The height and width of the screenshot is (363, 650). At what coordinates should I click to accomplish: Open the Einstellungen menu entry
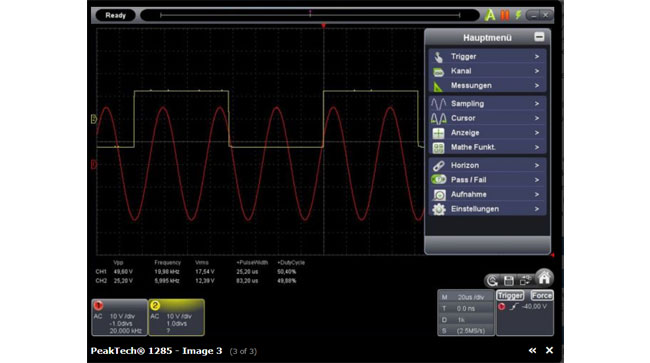(x=488, y=209)
